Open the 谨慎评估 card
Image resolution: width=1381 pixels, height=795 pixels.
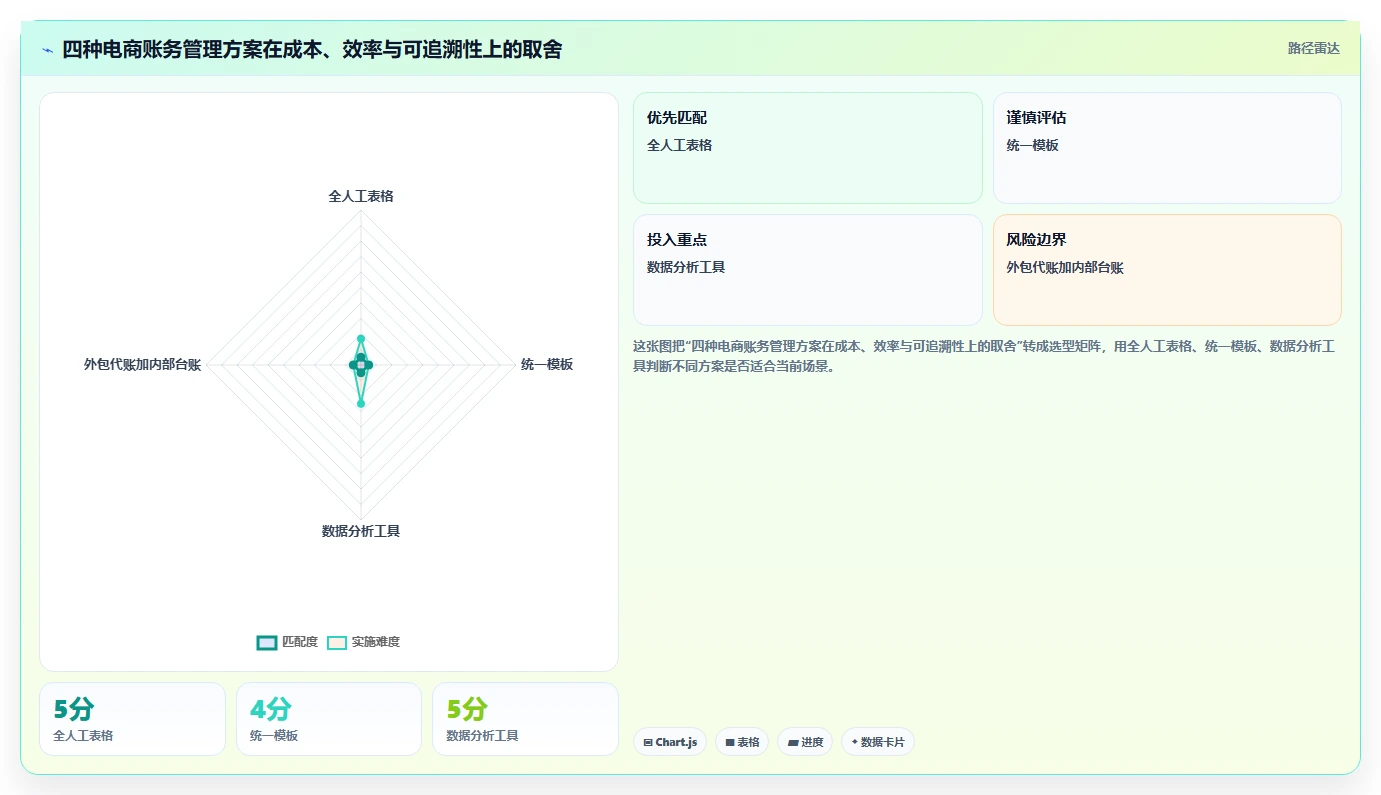pos(1167,148)
